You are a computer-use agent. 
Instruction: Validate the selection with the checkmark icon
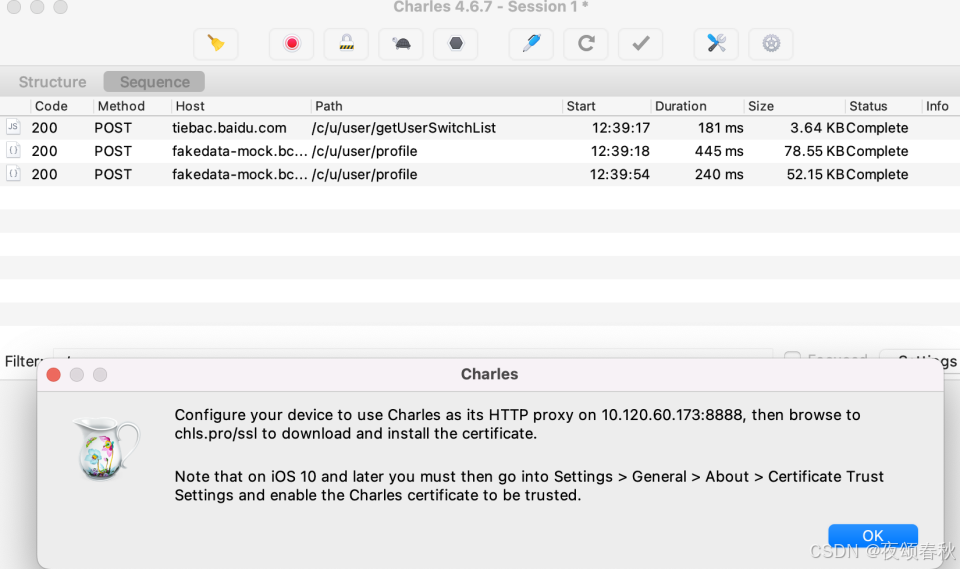(x=640, y=43)
